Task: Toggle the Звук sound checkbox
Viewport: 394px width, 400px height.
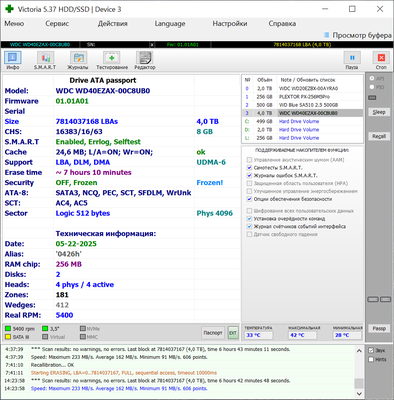Action: (x=371, y=350)
